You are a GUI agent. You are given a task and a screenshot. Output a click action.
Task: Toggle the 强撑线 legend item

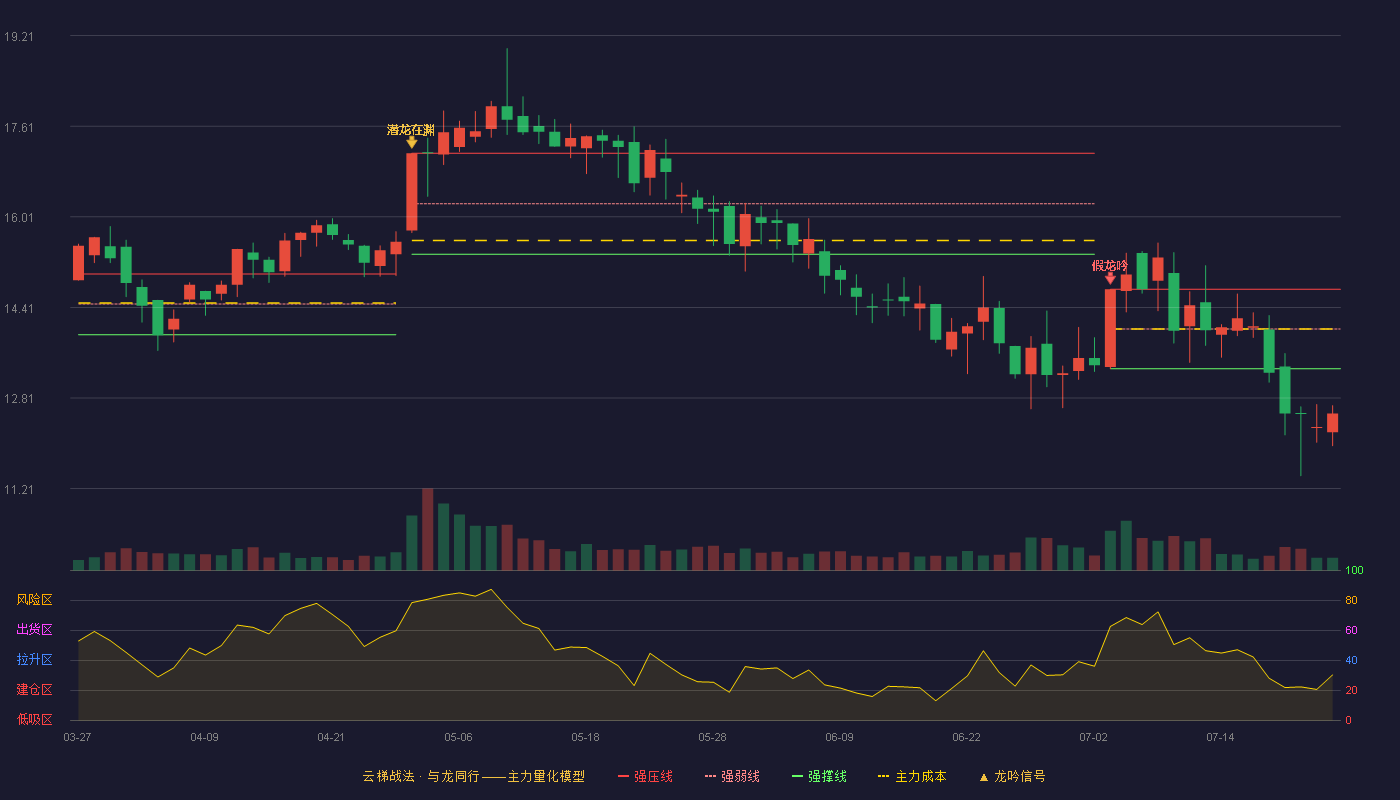point(819,776)
